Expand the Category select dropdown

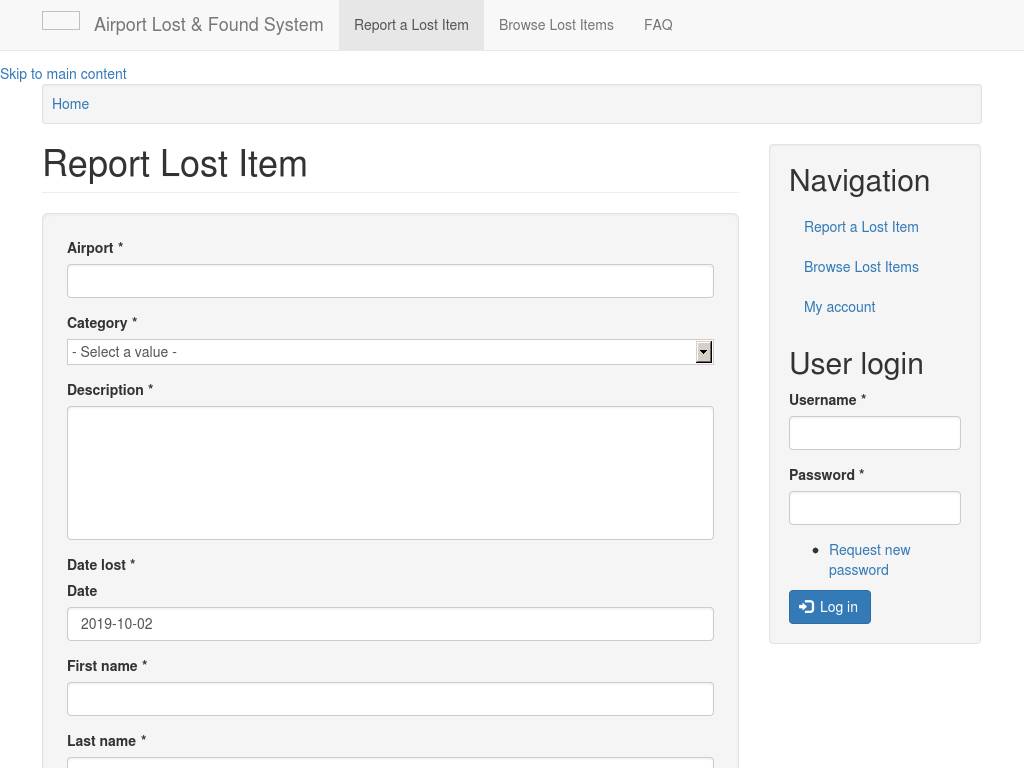[380, 352]
